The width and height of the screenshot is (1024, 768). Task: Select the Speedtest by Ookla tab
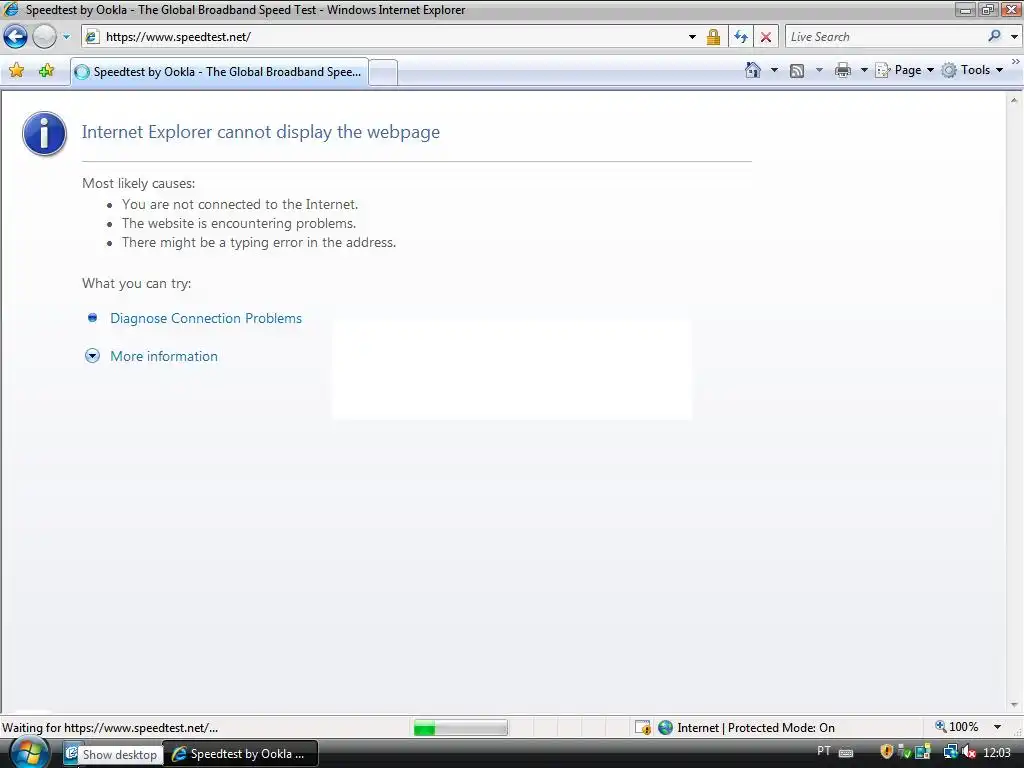pyautogui.click(x=219, y=72)
